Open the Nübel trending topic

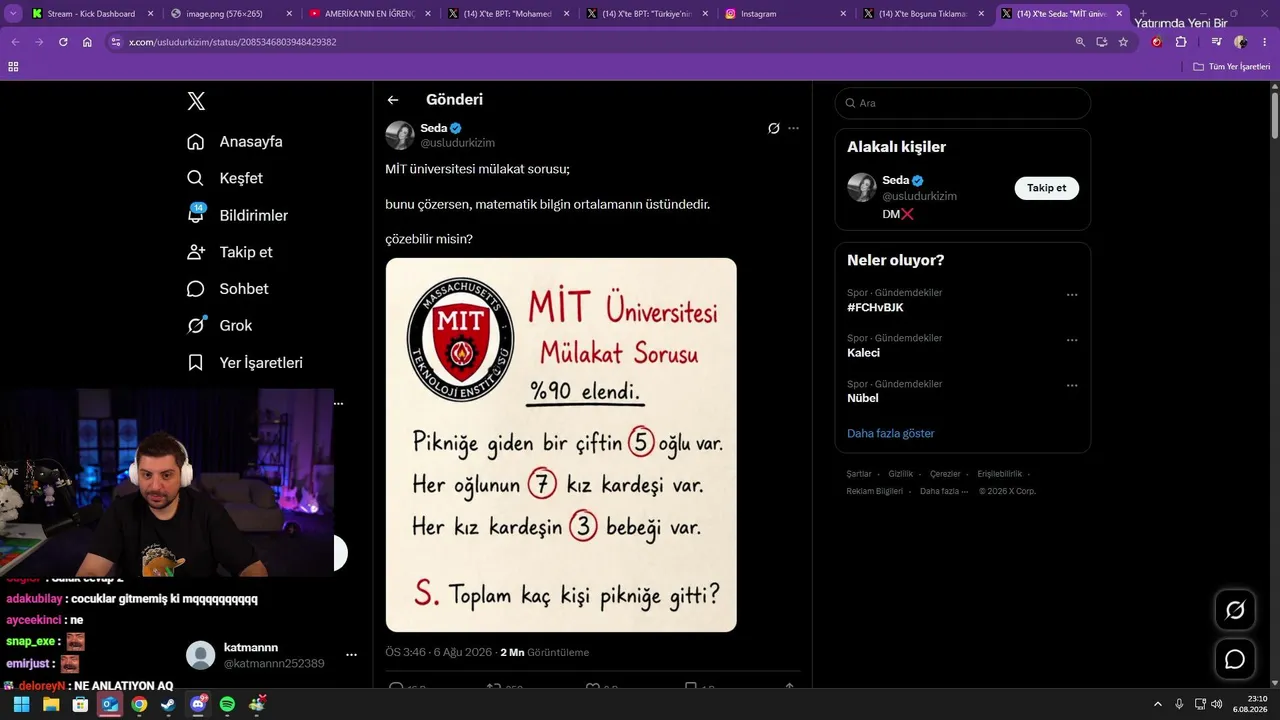(862, 398)
